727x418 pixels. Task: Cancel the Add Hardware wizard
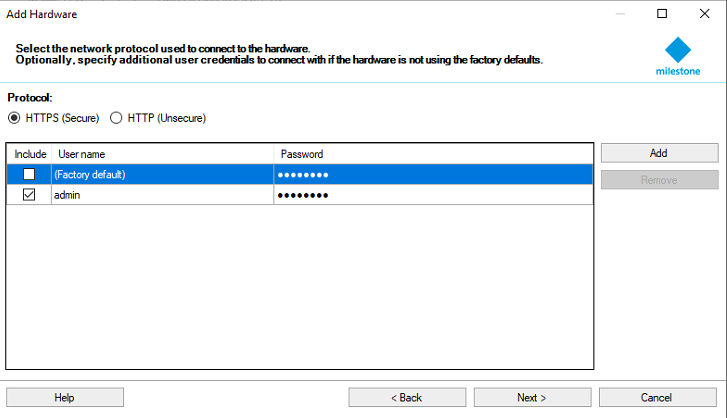tap(657, 397)
